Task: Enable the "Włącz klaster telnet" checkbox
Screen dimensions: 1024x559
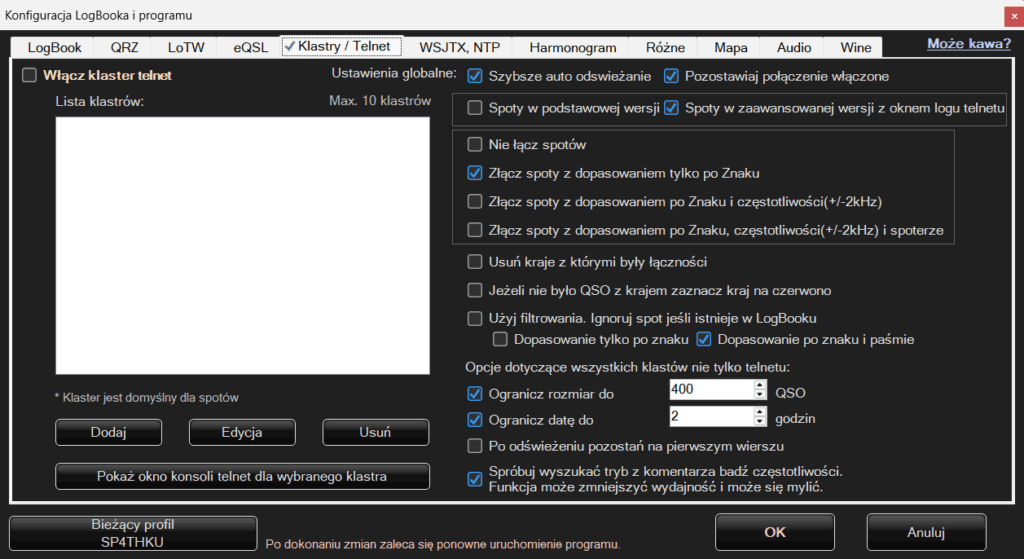Action: point(29,75)
